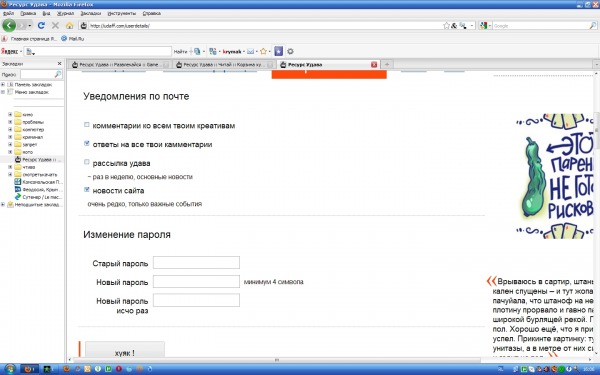Open the home page icon
This screenshot has height=375, width=600.
[x=69, y=26]
